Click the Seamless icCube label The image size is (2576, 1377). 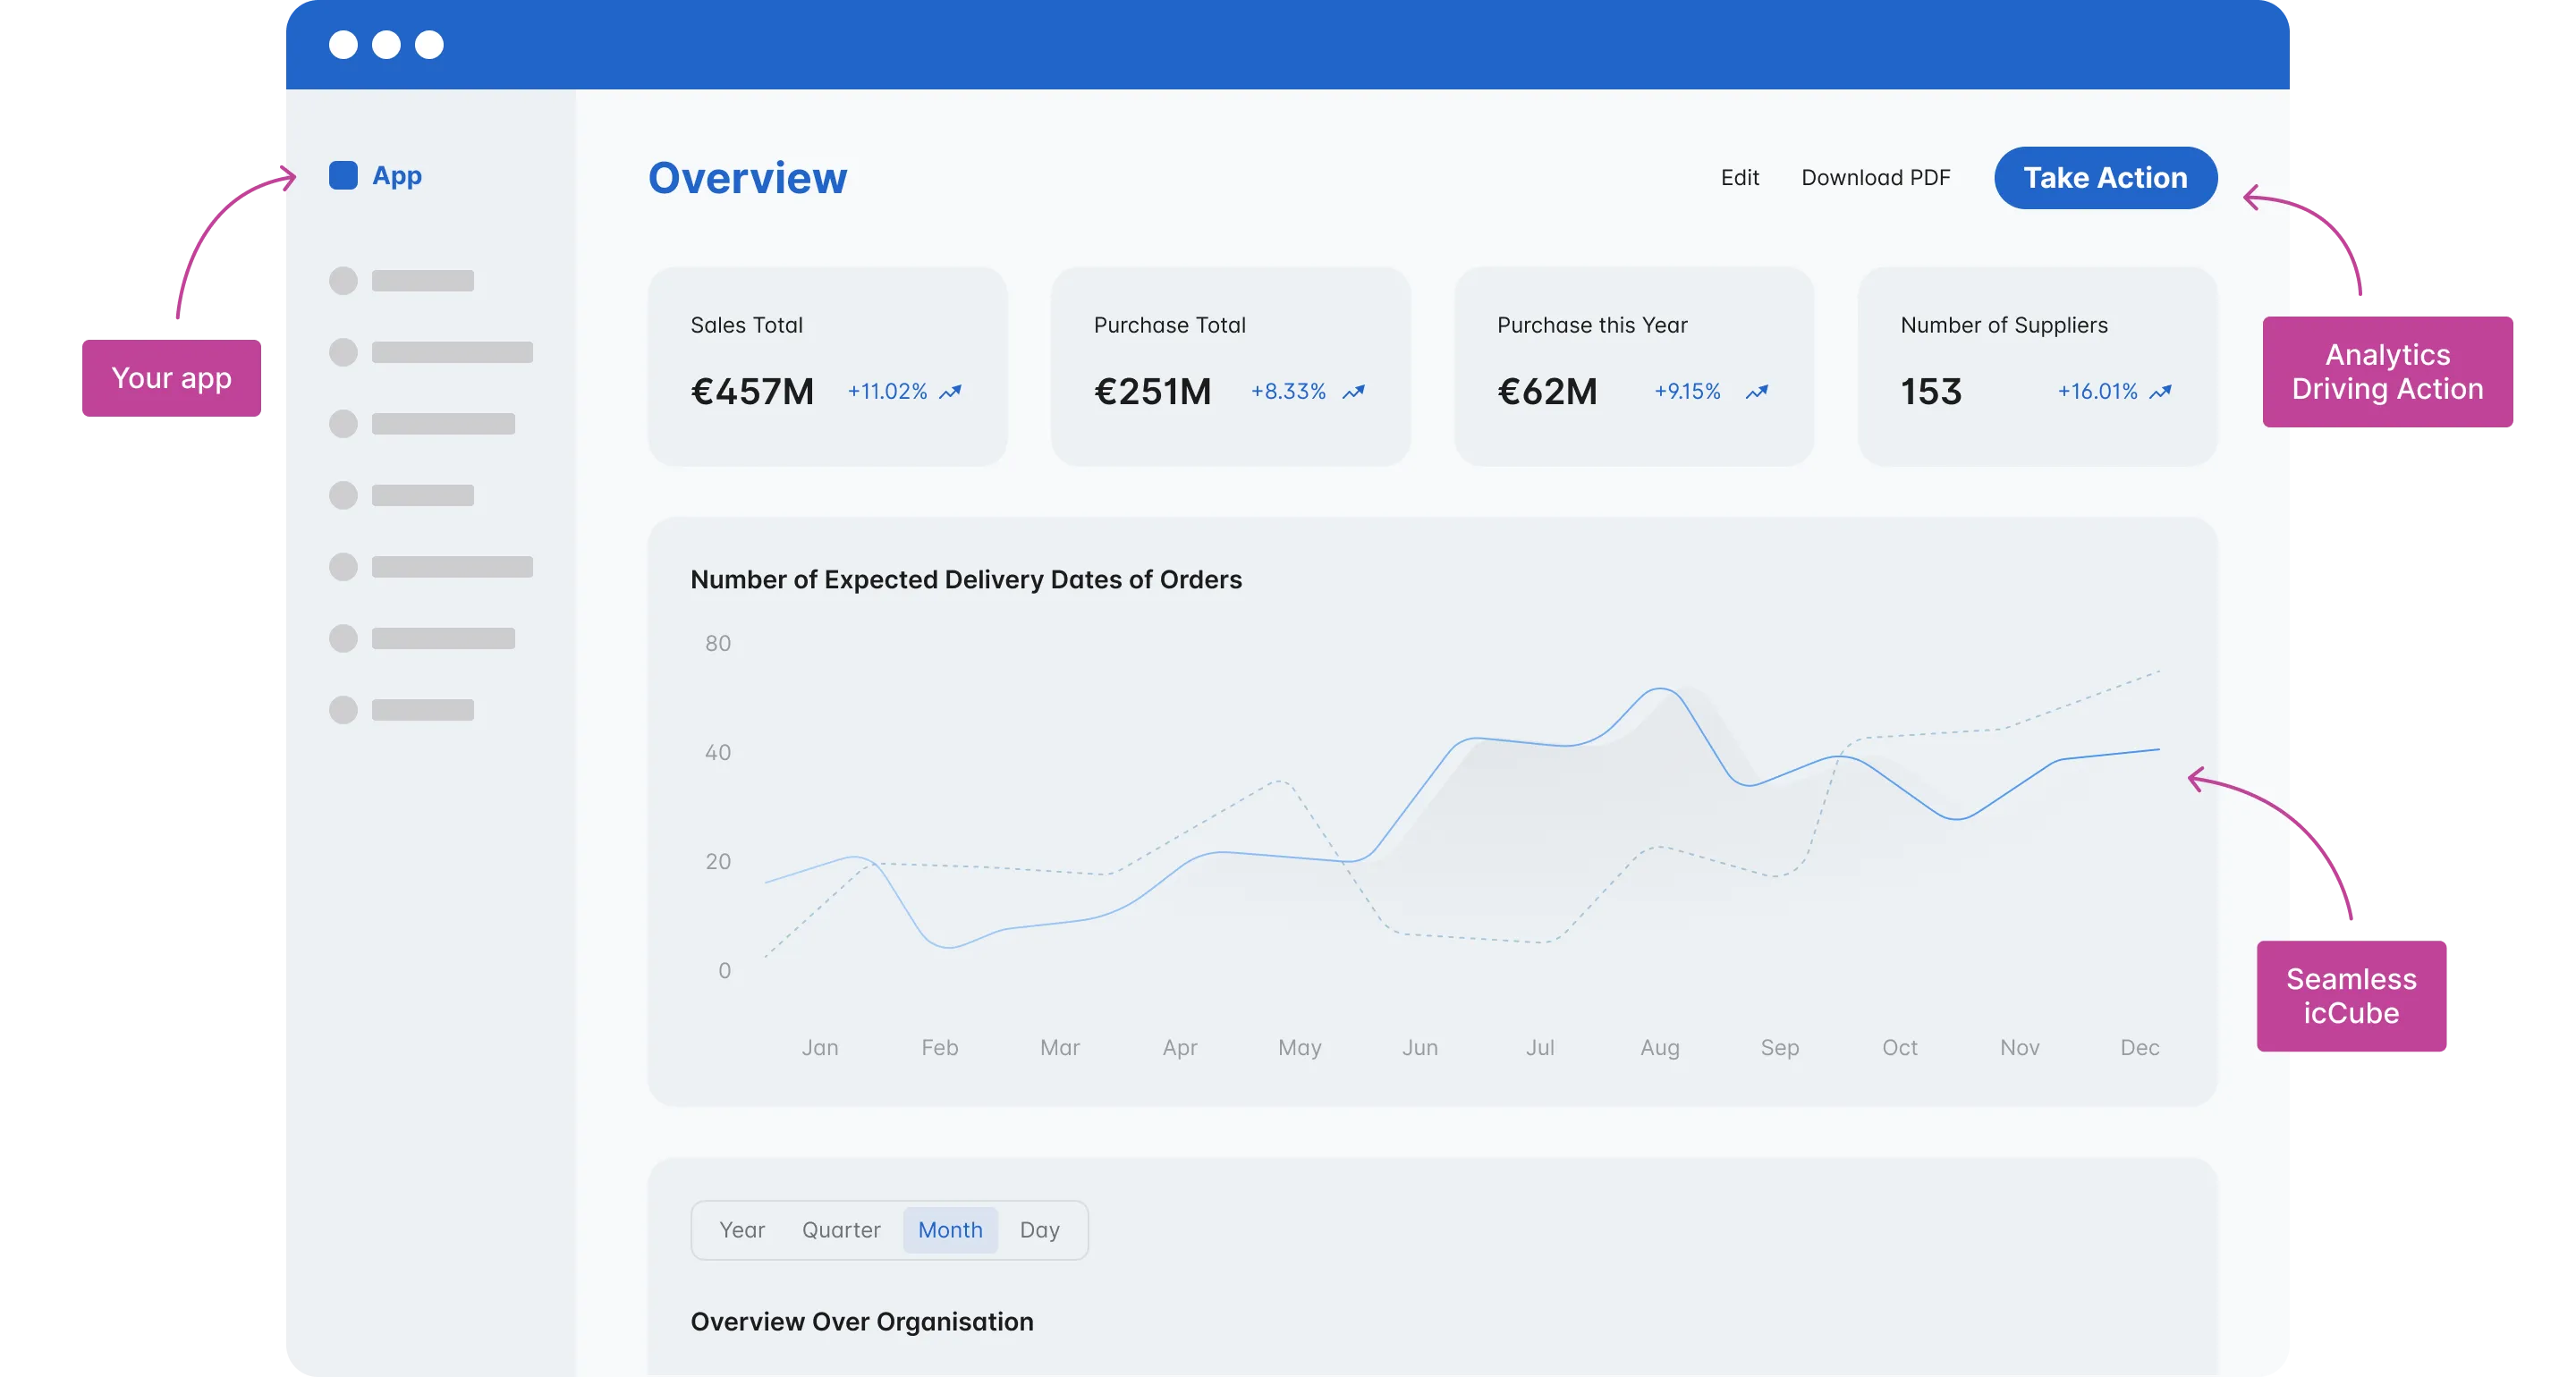pyautogui.click(x=2352, y=996)
